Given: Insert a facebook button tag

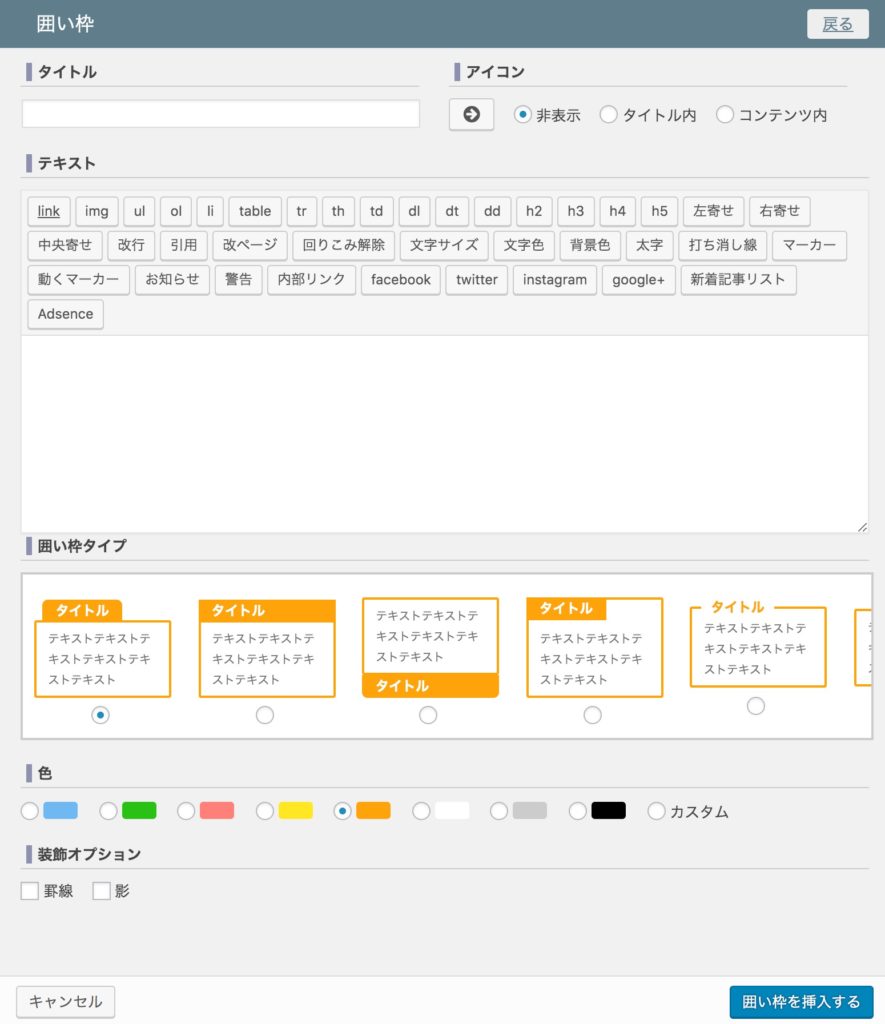Looking at the screenshot, I should [x=399, y=280].
